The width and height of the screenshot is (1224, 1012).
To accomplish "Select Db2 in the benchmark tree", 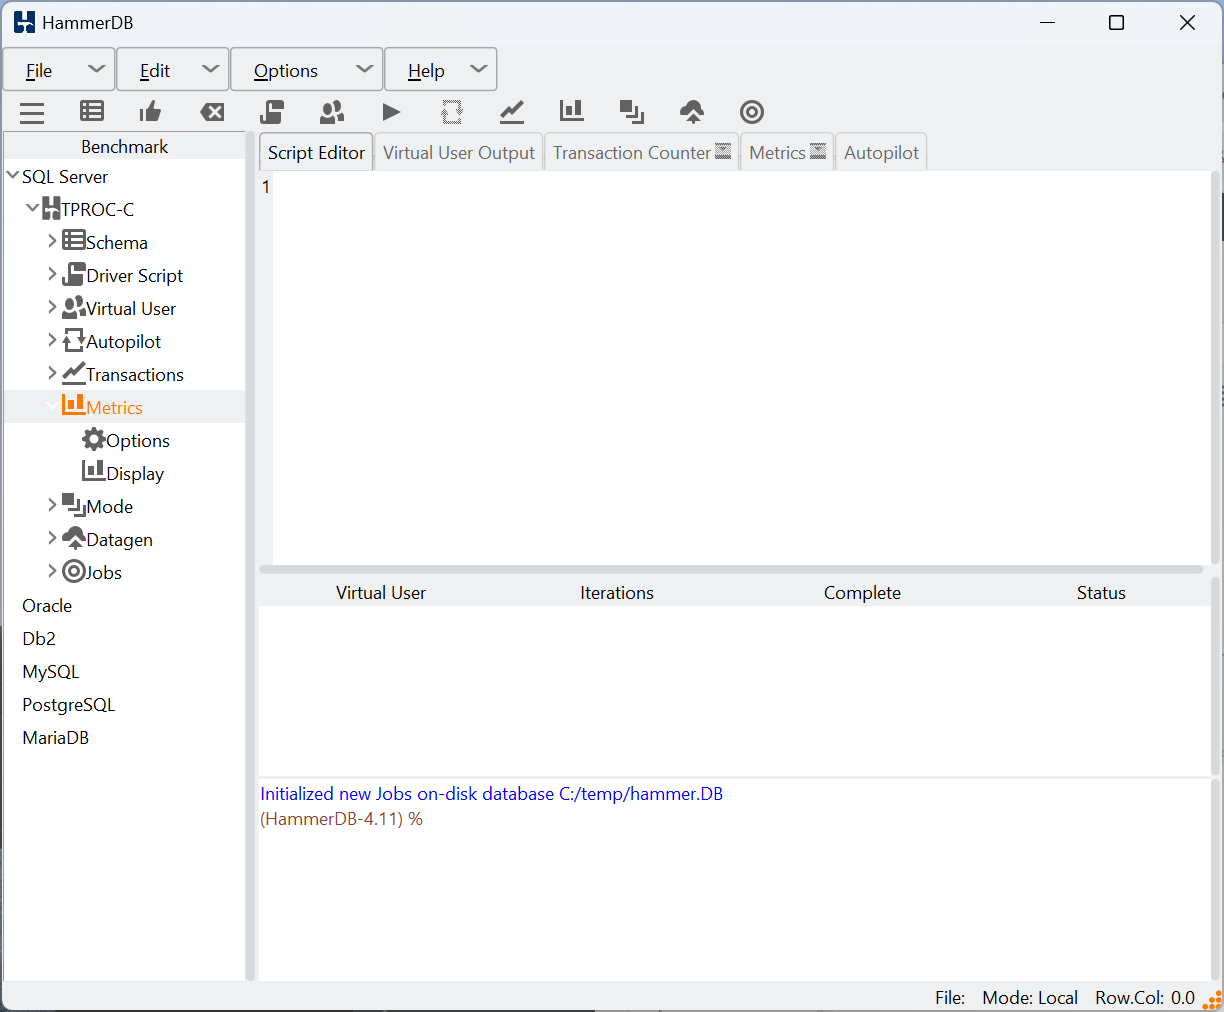I will tap(39, 638).
